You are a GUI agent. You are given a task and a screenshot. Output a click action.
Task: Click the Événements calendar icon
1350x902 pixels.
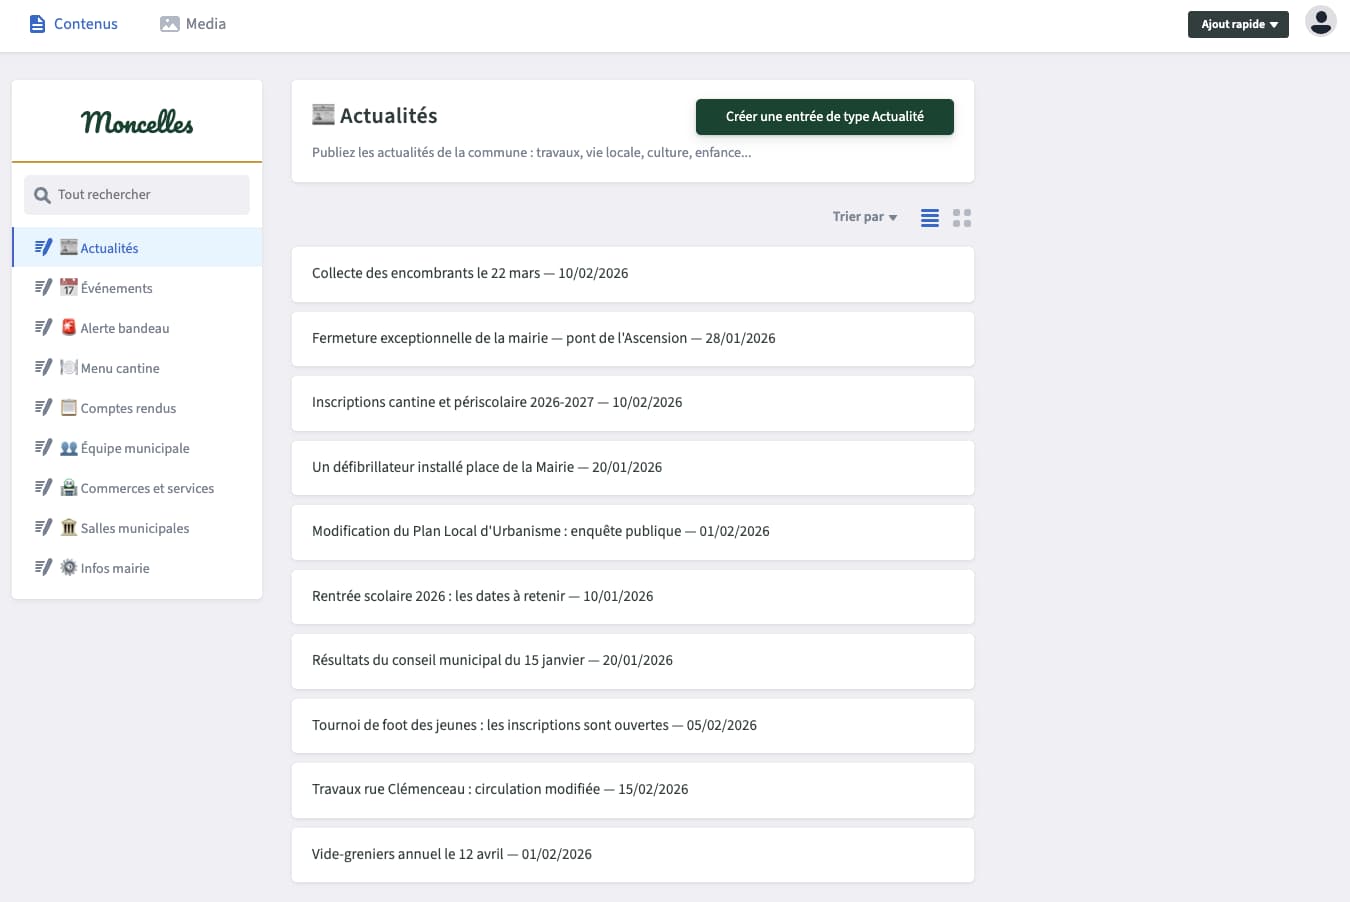point(68,288)
